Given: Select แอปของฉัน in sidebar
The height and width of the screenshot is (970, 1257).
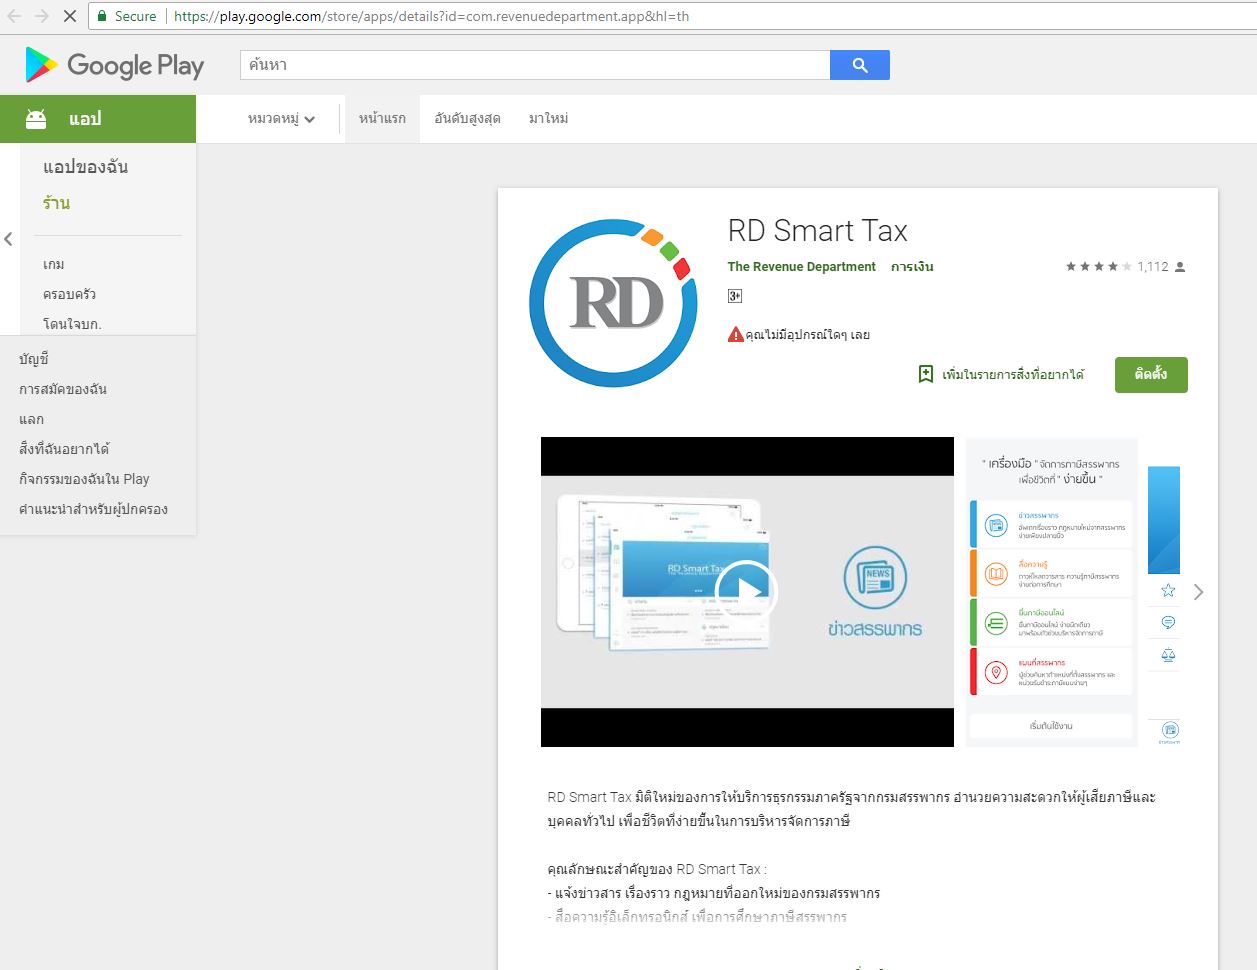Looking at the screenshot, I should (86, 167).
